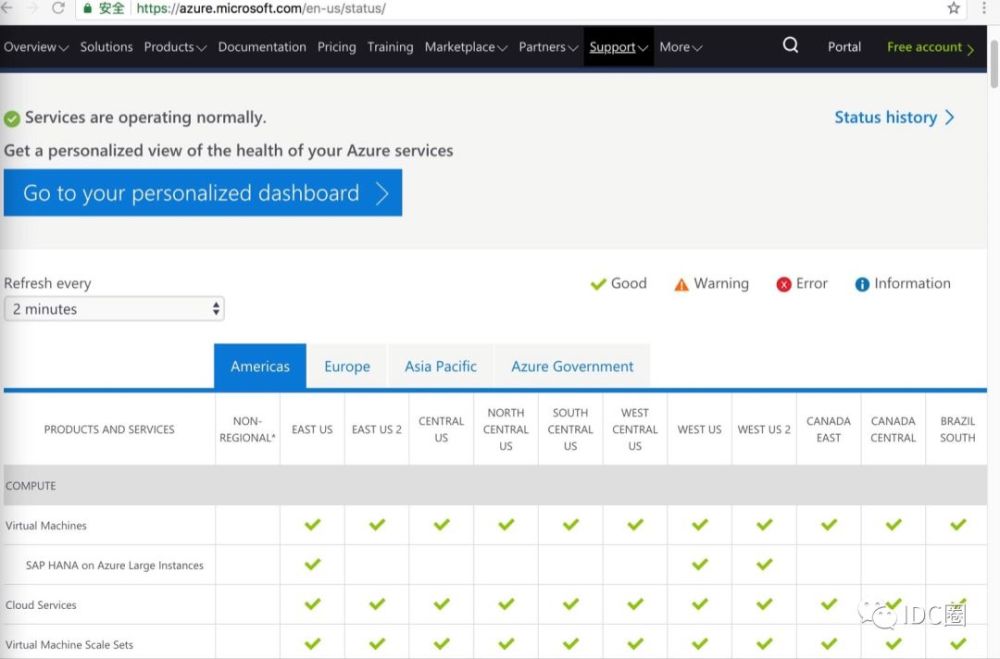The width and height of the screenshot is (1000, 659).
Task: Switch to the Europe tab
Action: point(347,366)
